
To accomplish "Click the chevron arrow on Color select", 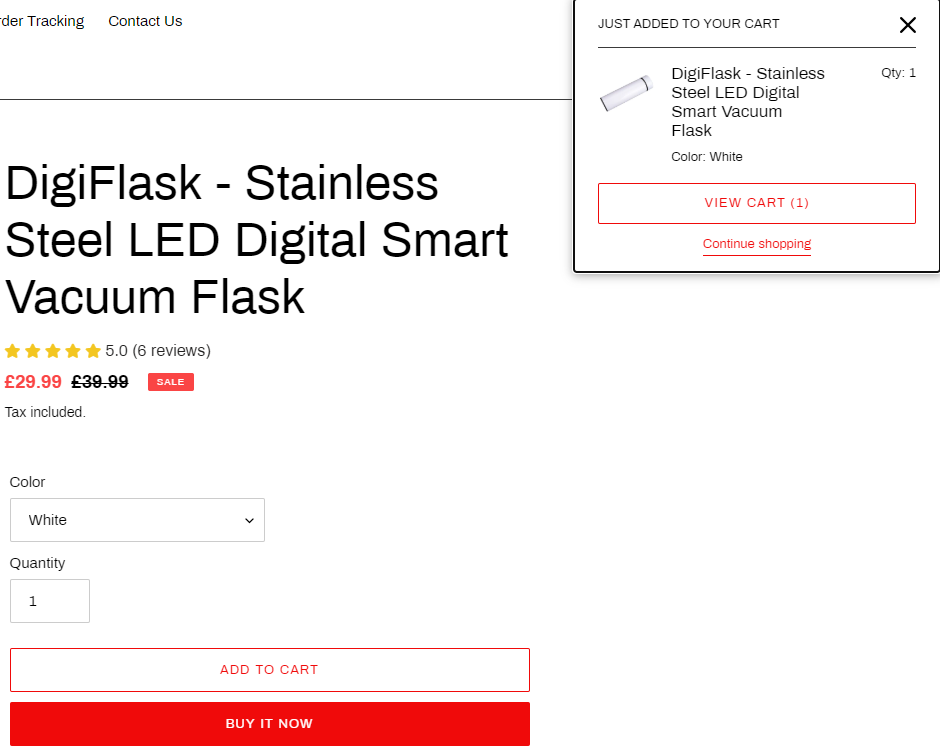I will click(x=249, y=521).
